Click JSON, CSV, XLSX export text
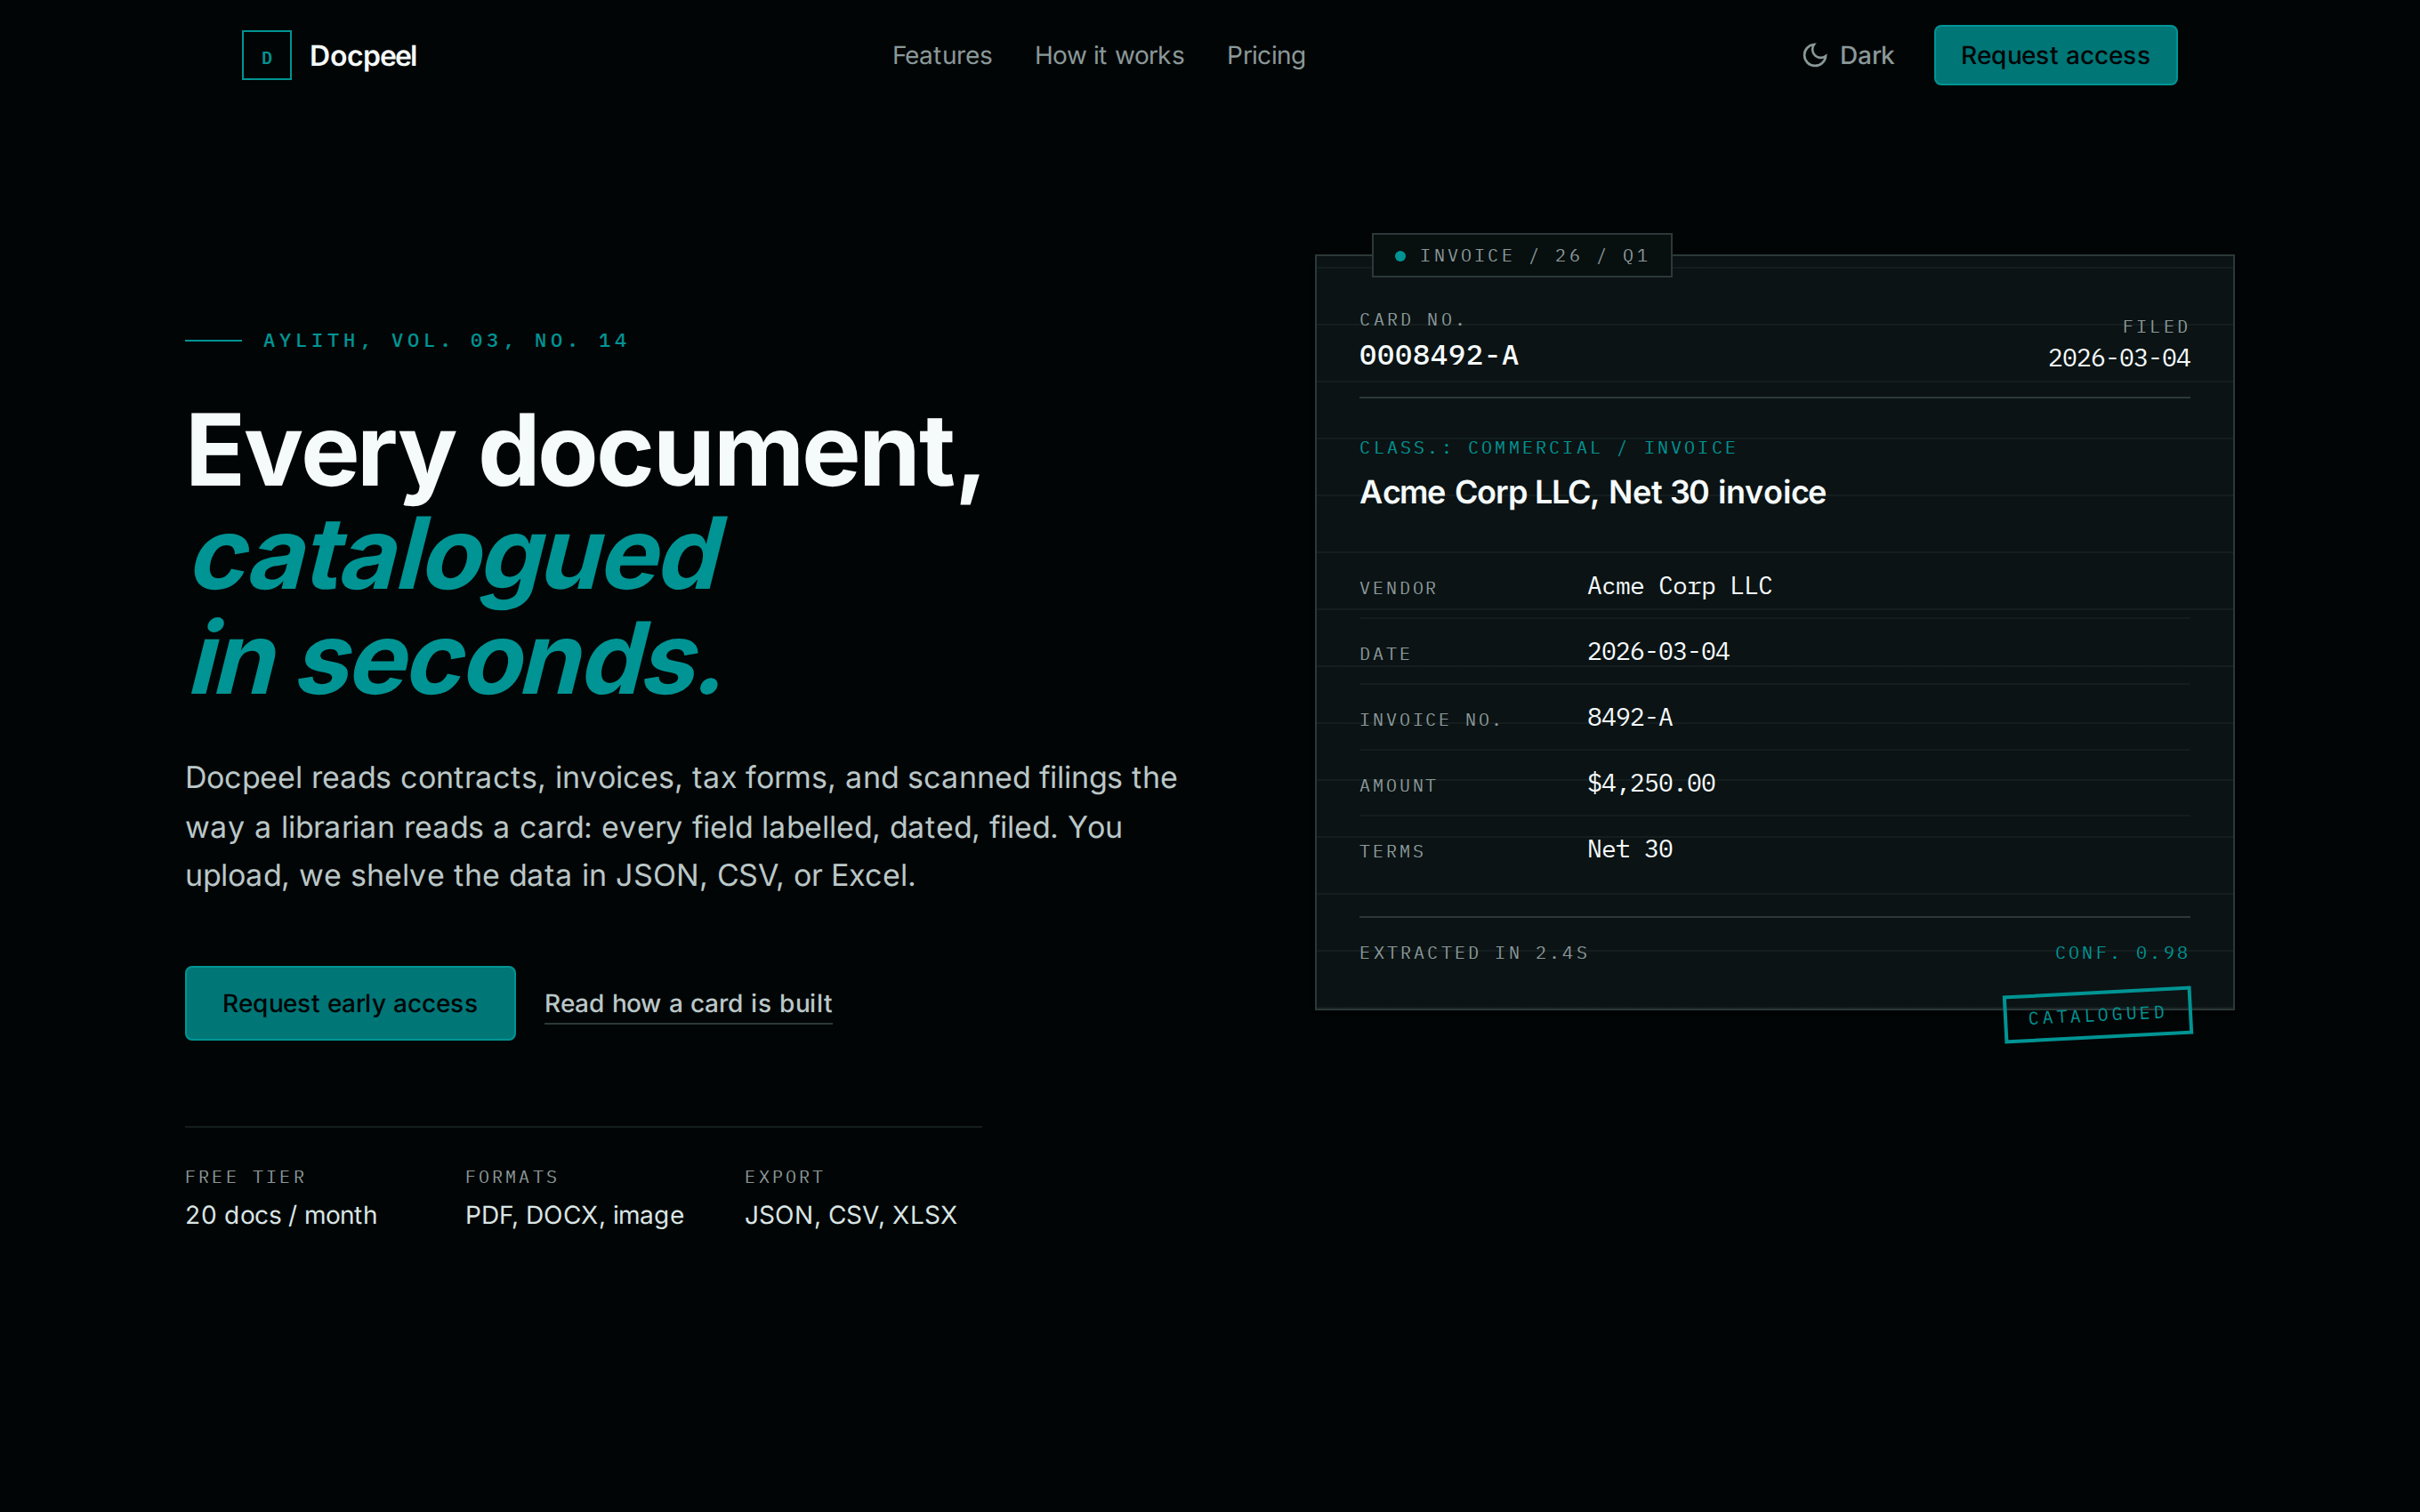 click(850, 1215)
